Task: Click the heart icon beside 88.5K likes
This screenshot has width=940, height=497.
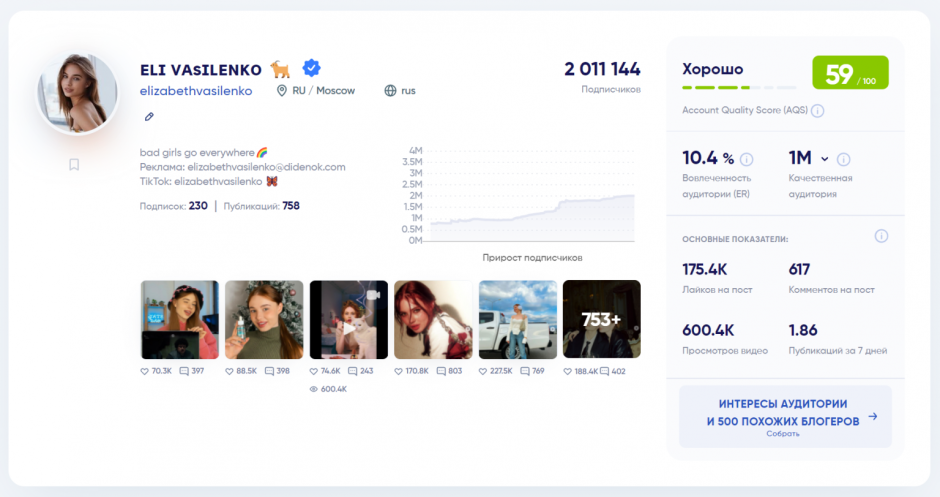Action: [x=229, y=372]
